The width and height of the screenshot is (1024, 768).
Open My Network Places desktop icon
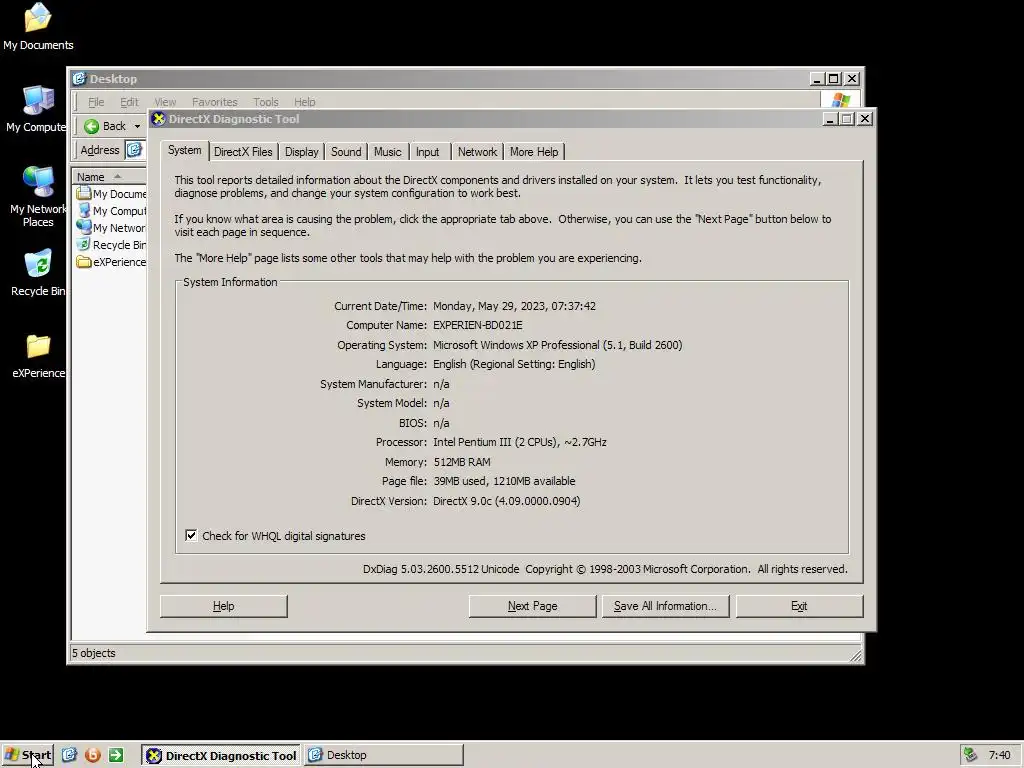[38, 197]
